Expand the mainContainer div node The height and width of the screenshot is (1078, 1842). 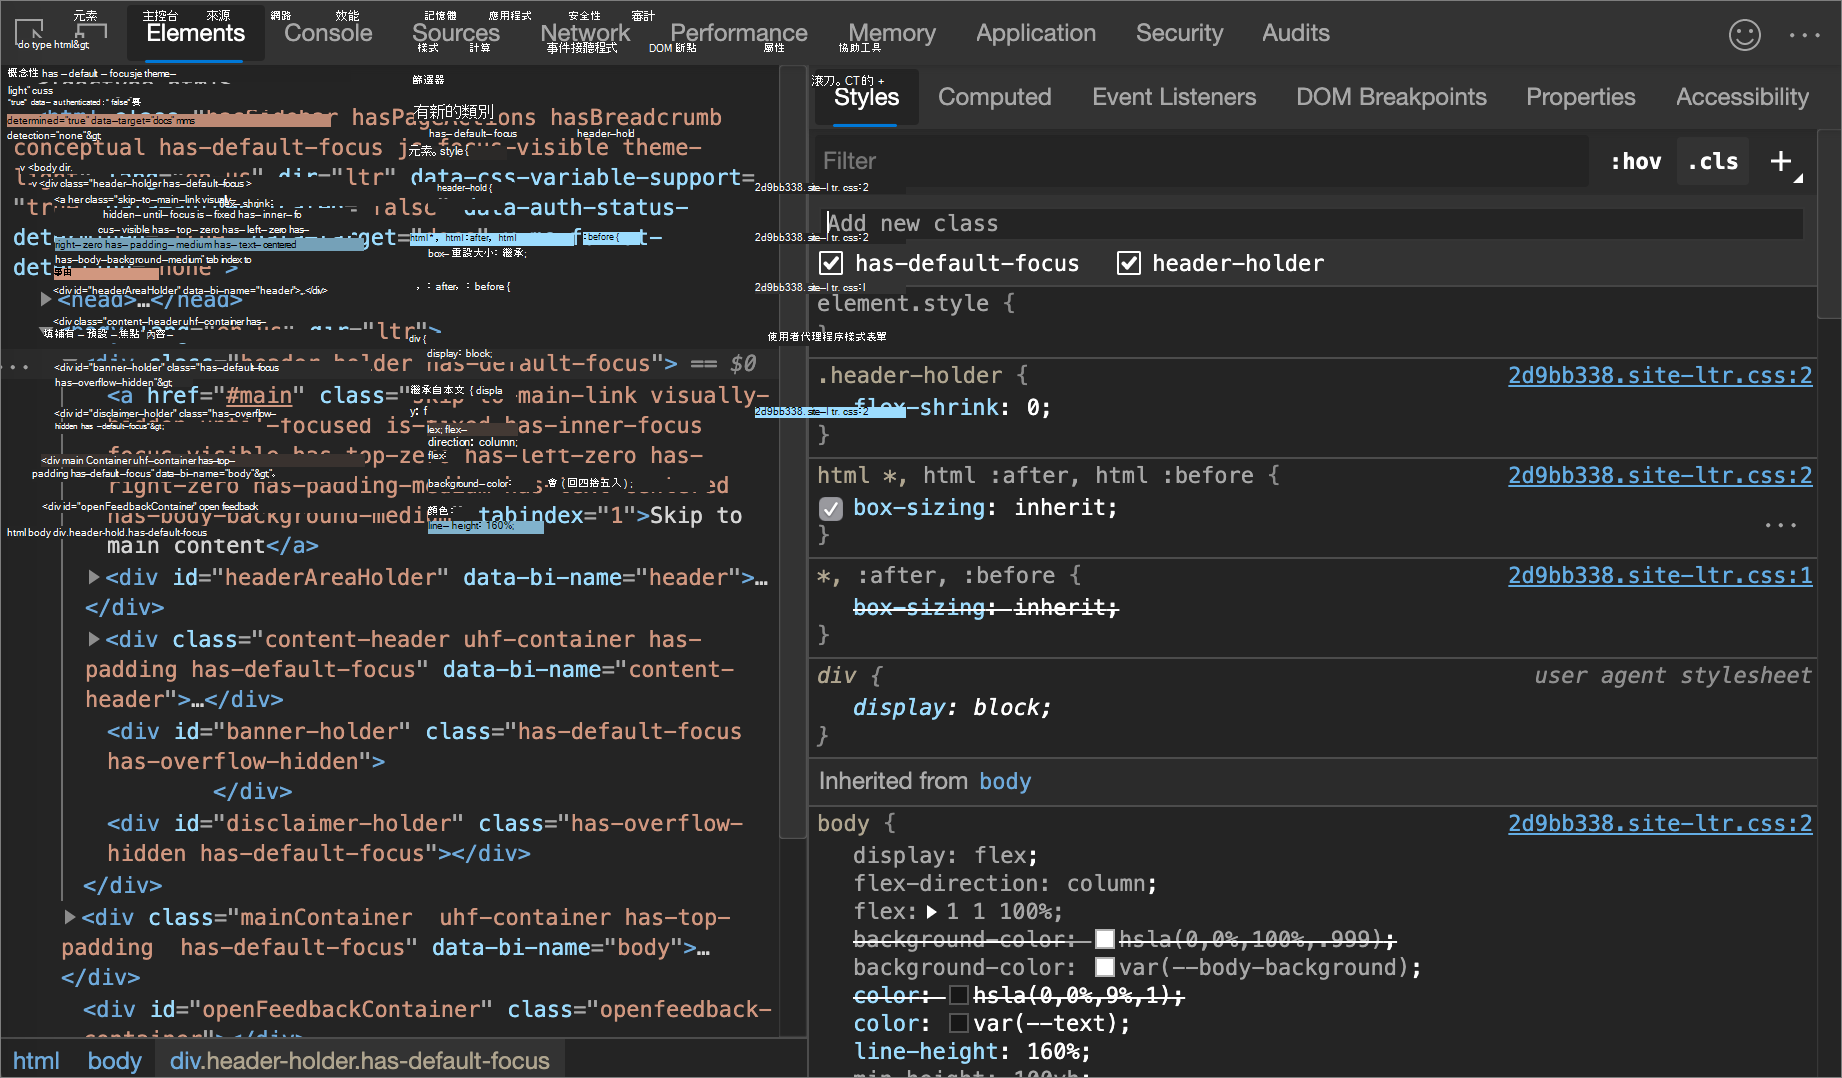point(70,917)
